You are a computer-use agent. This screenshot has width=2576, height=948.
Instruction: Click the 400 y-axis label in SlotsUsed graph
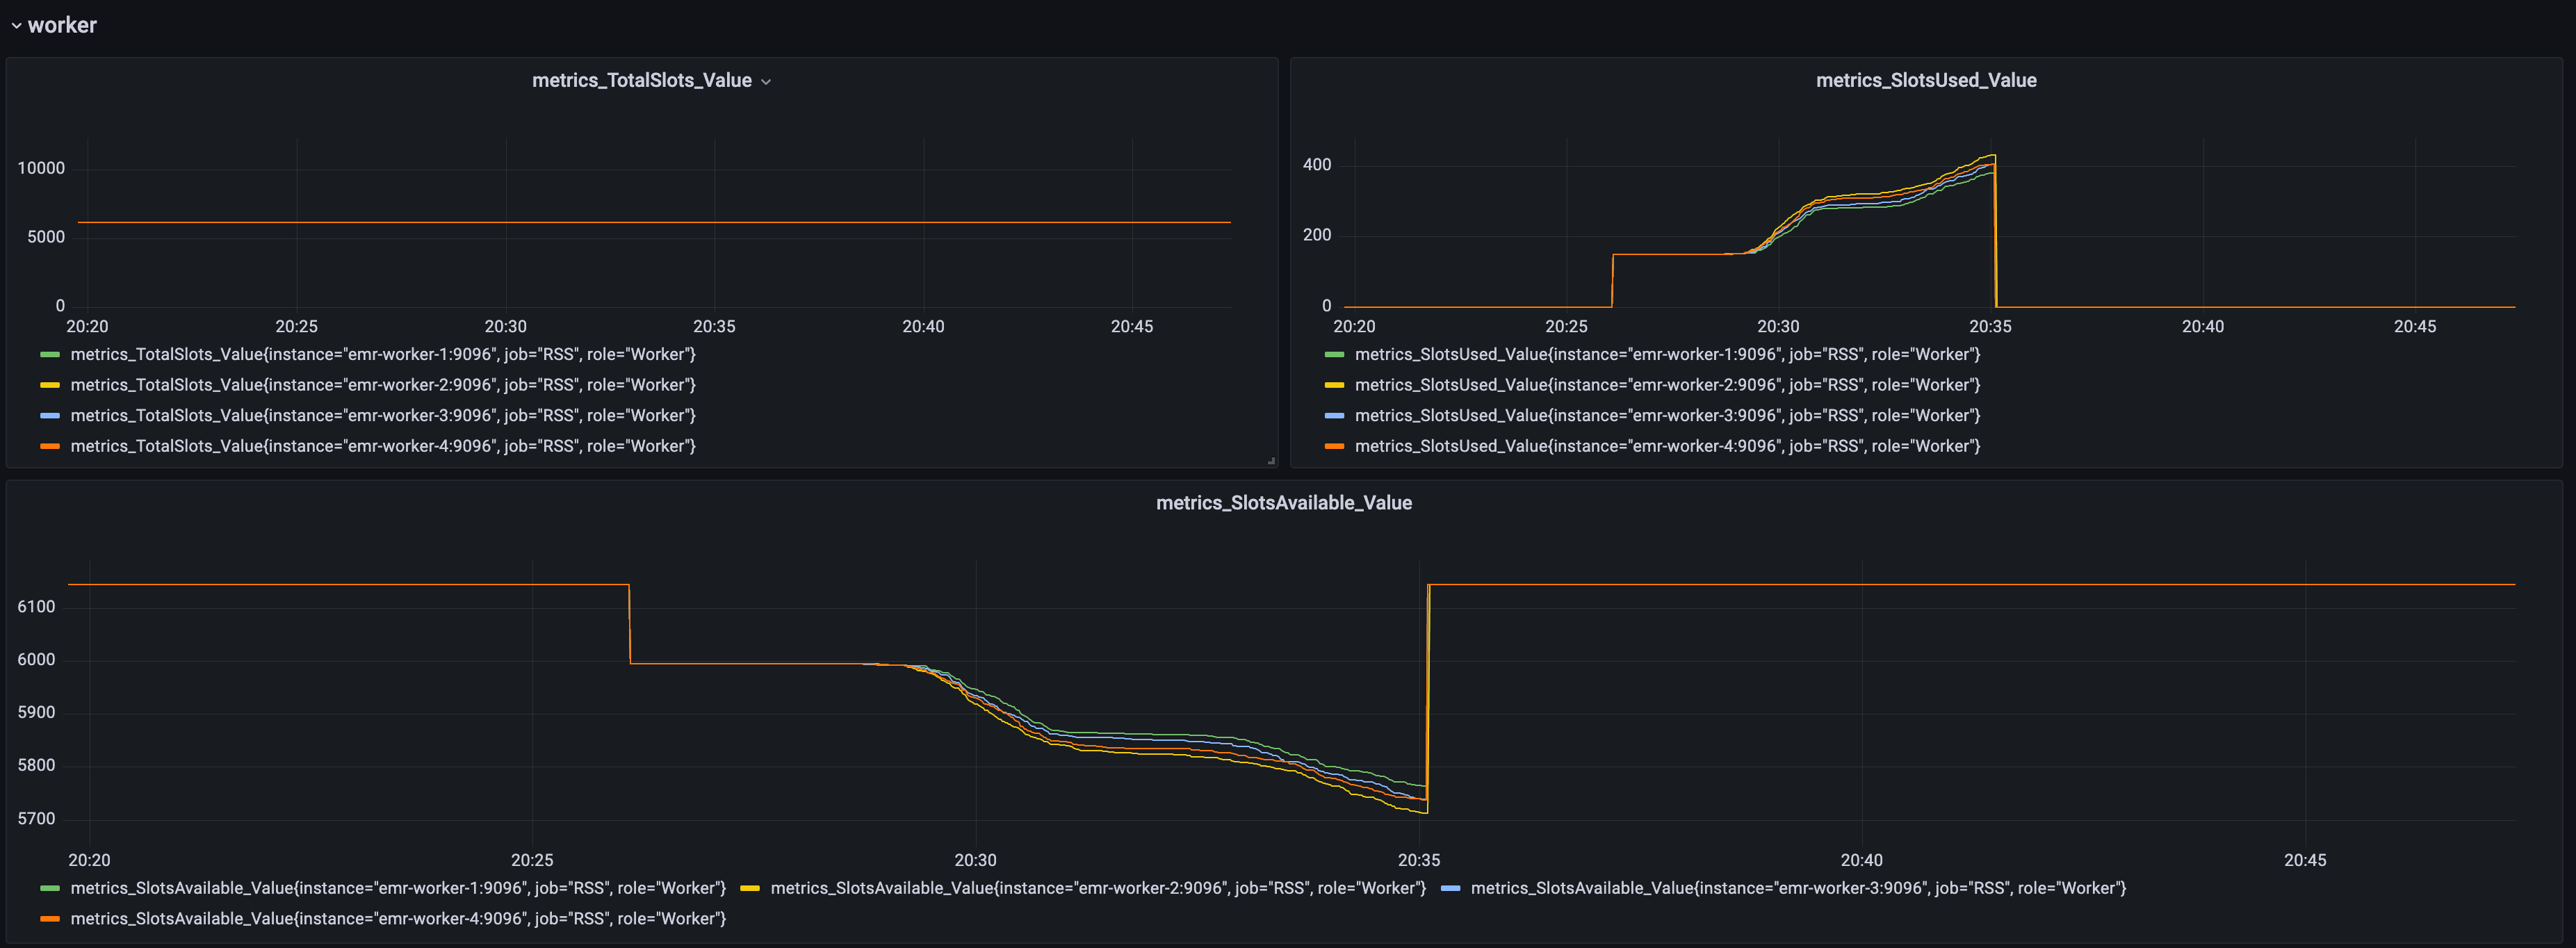(x=1317, y=165)
